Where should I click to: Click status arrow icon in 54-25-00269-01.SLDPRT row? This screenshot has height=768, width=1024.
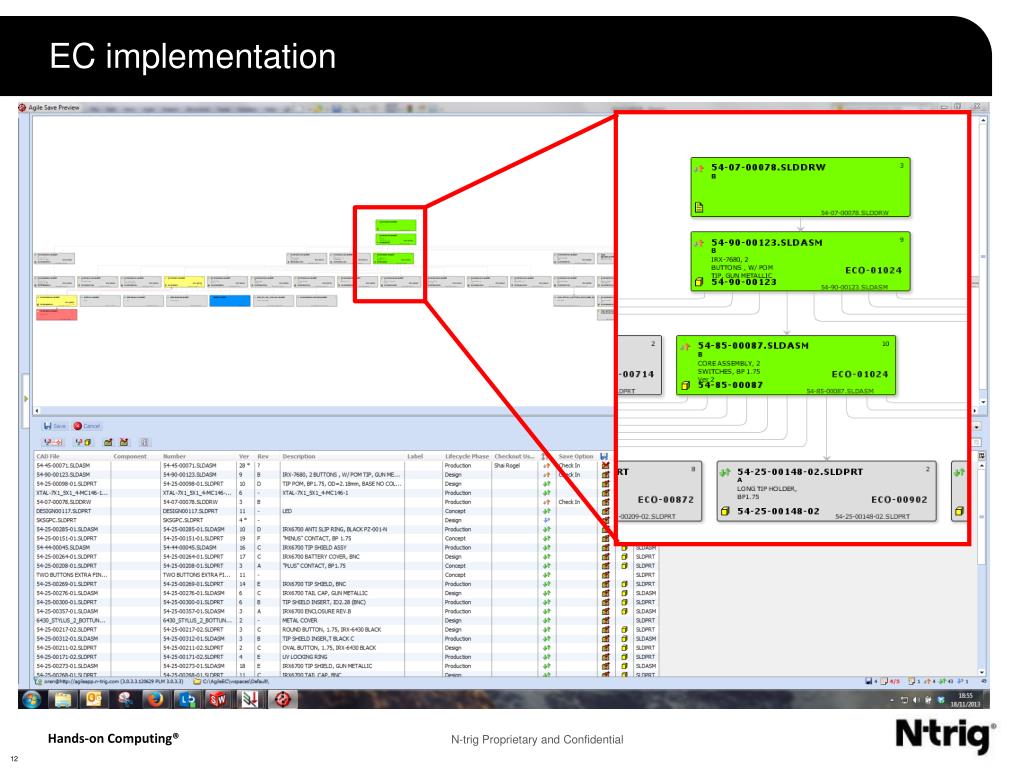pyautogui.click(x=547, y=584)
